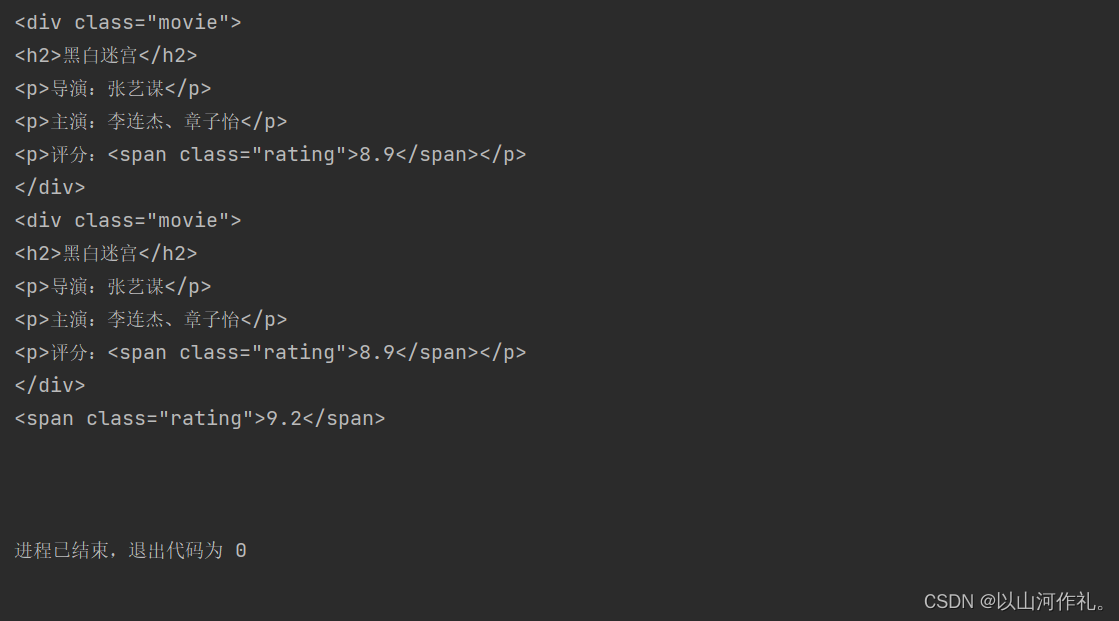Screen dimensions: 1119x621
Task: Click the second 8.9 rating value
Action: tap(377, 353)
